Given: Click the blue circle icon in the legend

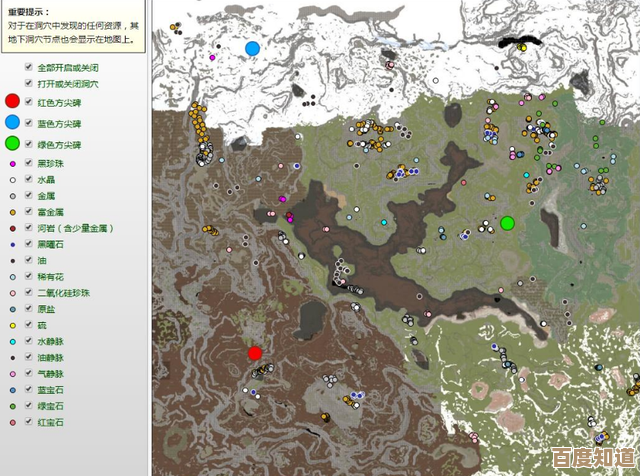Looking at the screenshot, I should pyautogui.click(x=12, y=122).
